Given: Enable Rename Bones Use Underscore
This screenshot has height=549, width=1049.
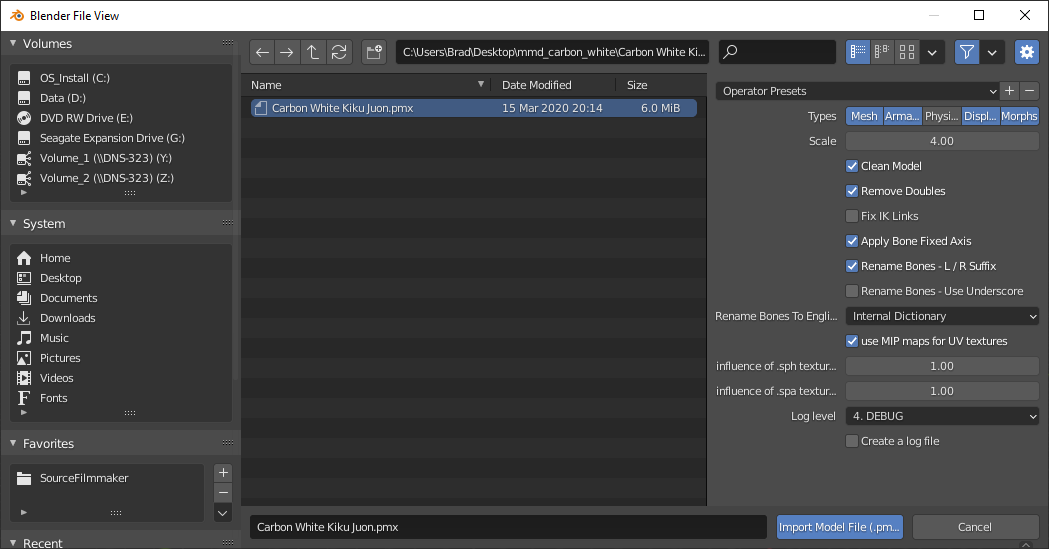Looking at the screenshot, I should pyautogui.click(x=852, y=291).
